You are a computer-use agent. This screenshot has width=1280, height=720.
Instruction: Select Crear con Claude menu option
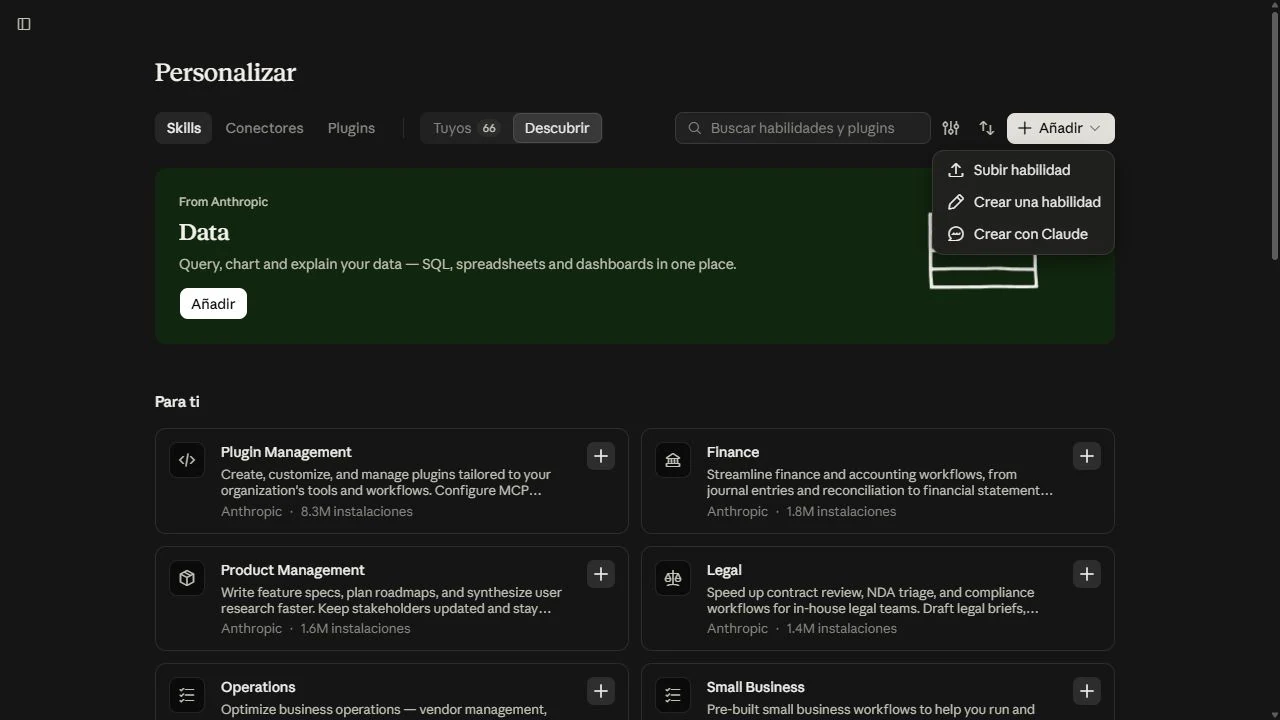[1023, 234]
